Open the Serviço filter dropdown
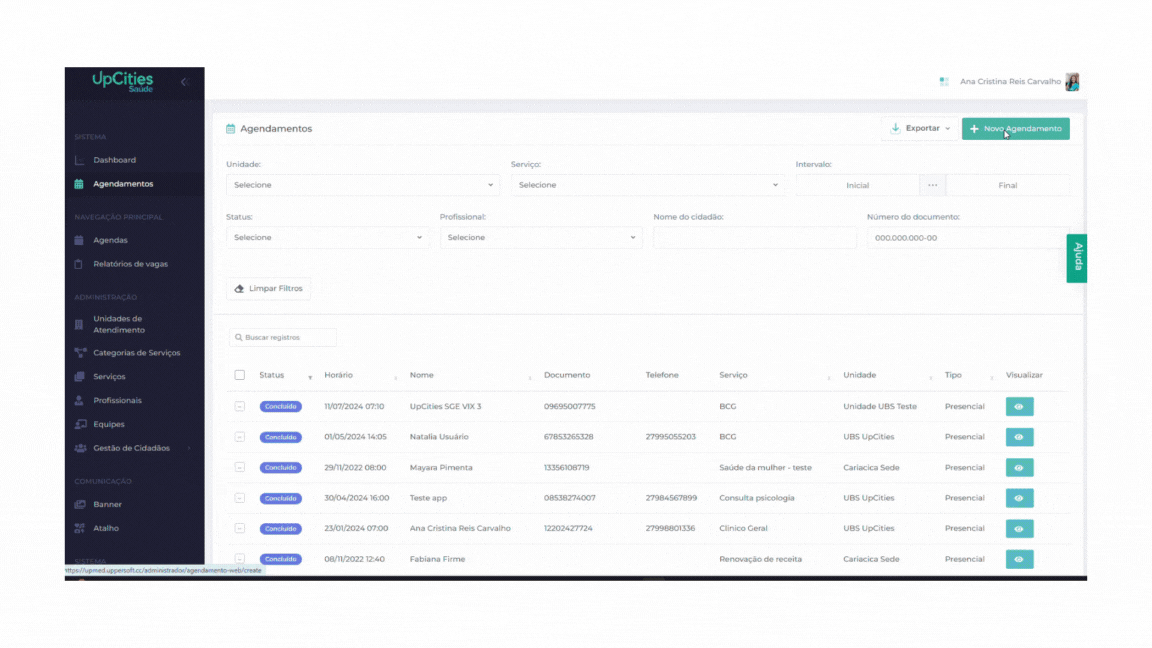Screen dimensions: 1152x648 (x=647, y=185)
